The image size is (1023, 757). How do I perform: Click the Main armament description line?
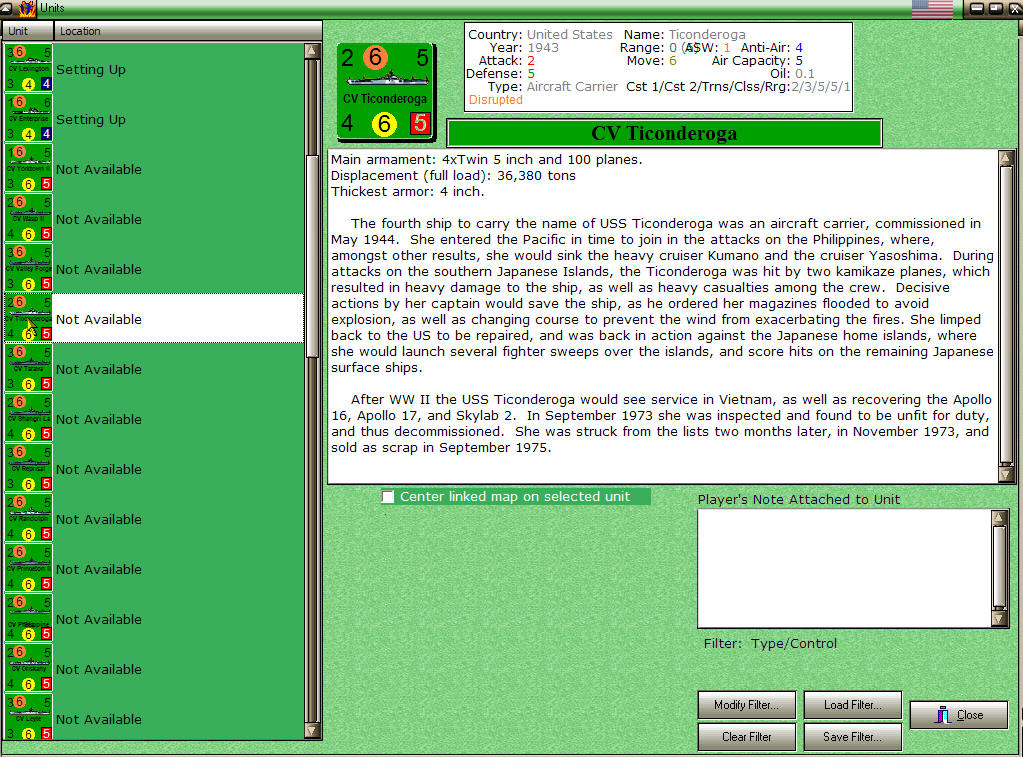[487, 159]
